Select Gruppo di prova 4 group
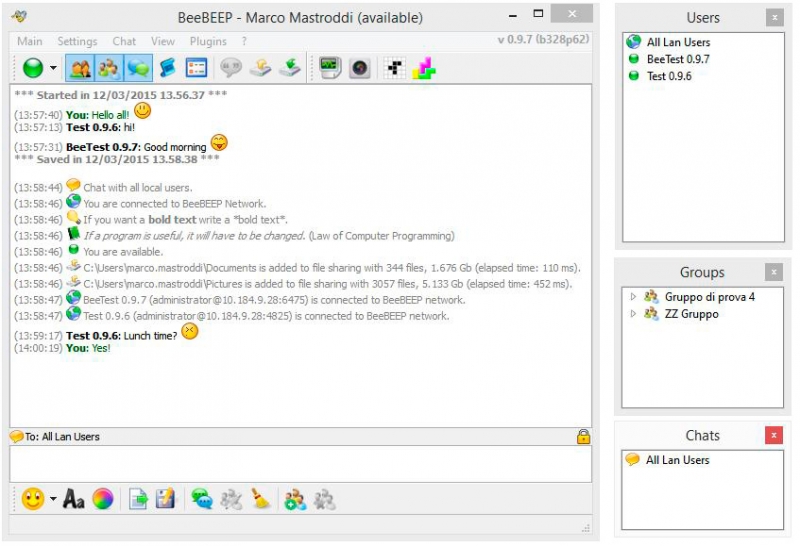The image size is (800, 546). [x=709, y=296]
